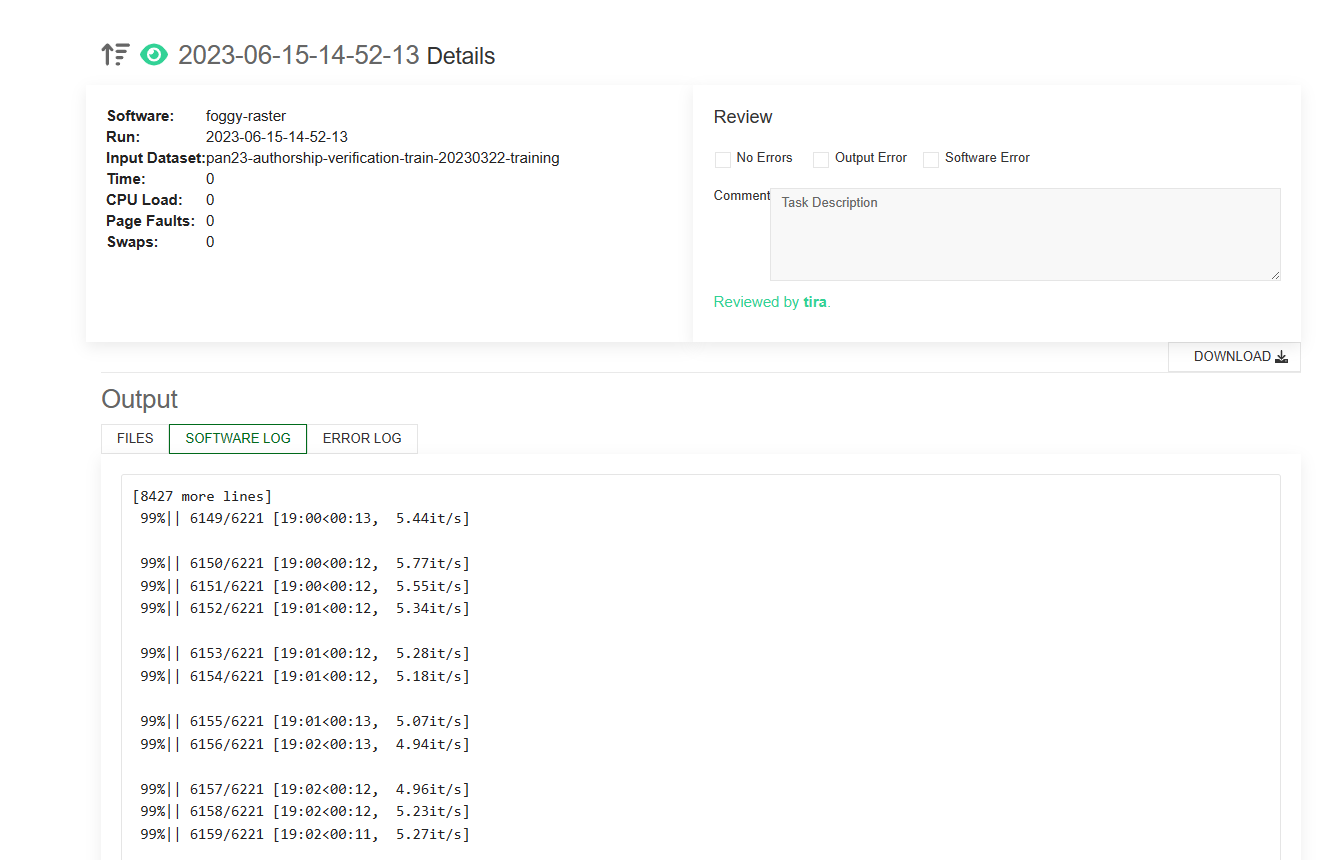This screenshot has width=1331, height=860.
Task: Check the Software Error checkbox
Action: point(931,159)
